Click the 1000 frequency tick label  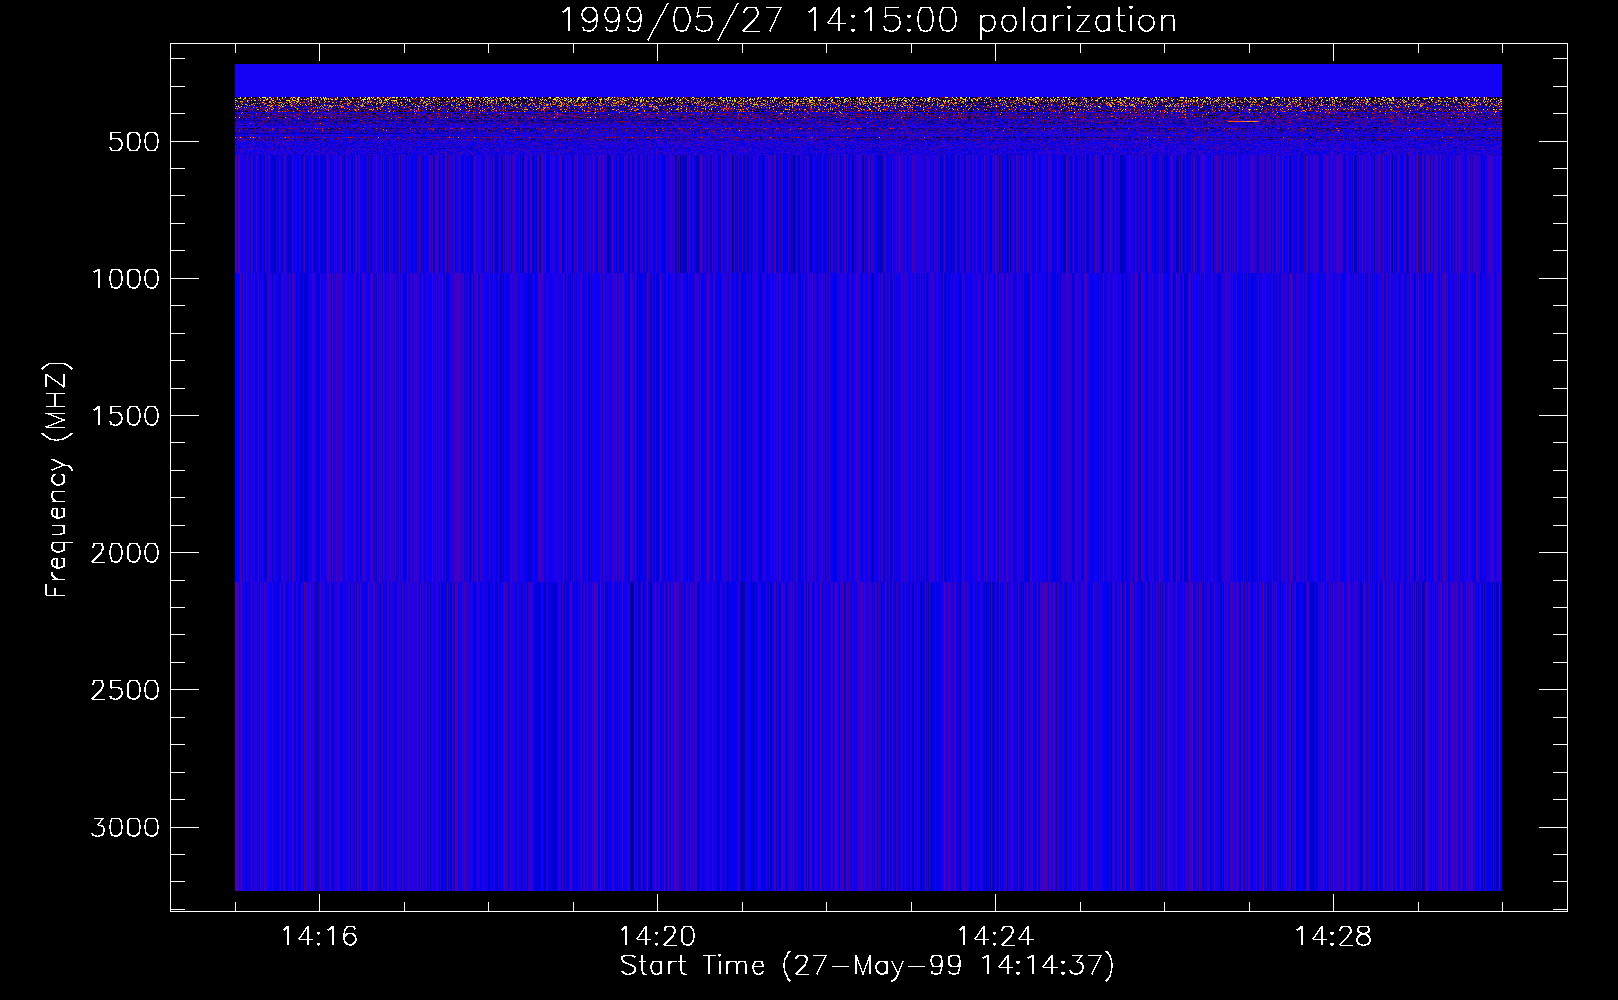point(125,279)
